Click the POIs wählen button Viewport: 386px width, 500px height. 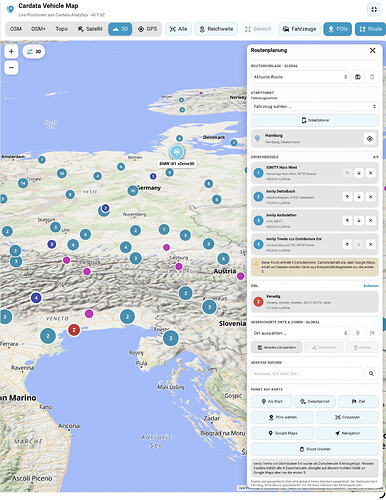tap(282, 417)
